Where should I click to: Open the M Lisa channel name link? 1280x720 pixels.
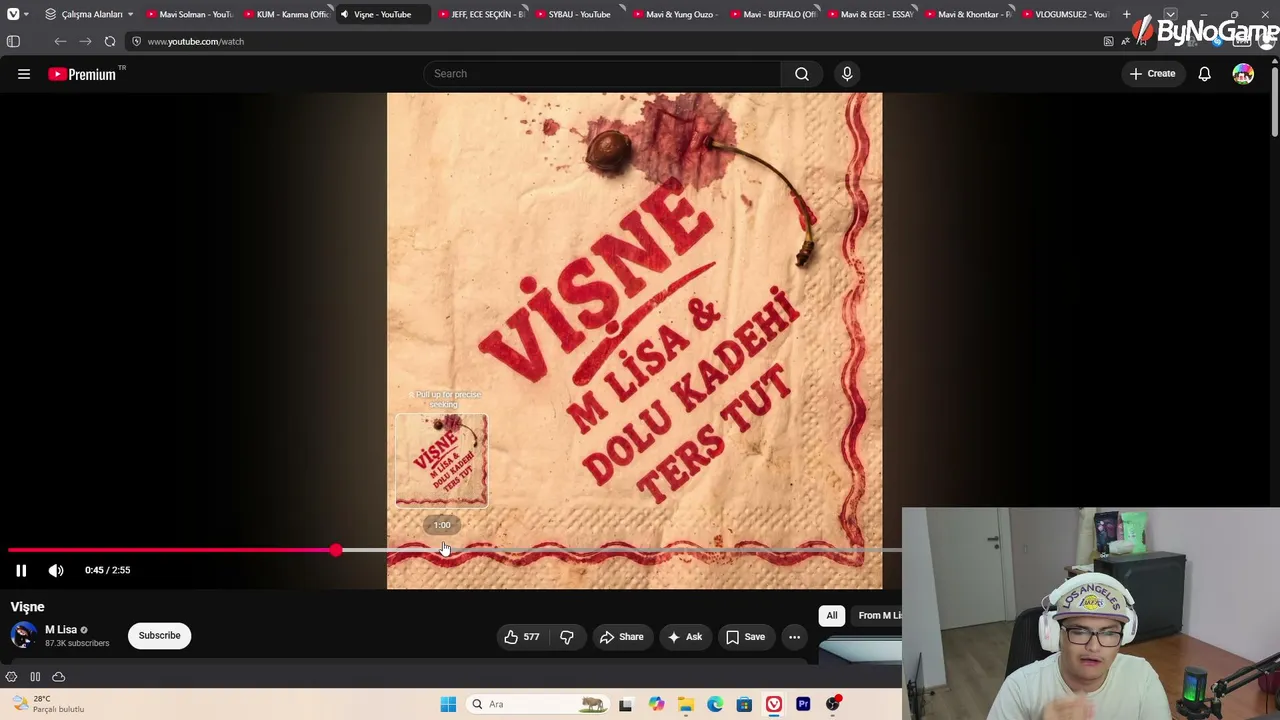(x=61, y=630)
